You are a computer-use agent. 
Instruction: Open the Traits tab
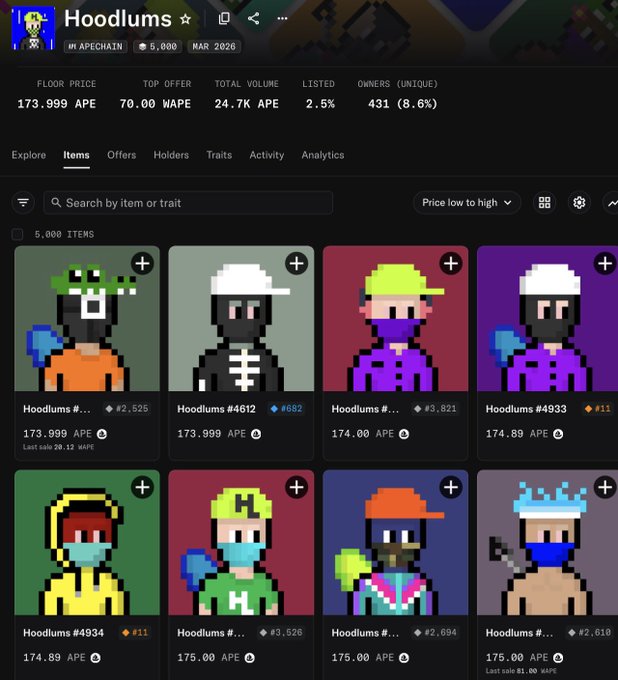tap(219, 155)
